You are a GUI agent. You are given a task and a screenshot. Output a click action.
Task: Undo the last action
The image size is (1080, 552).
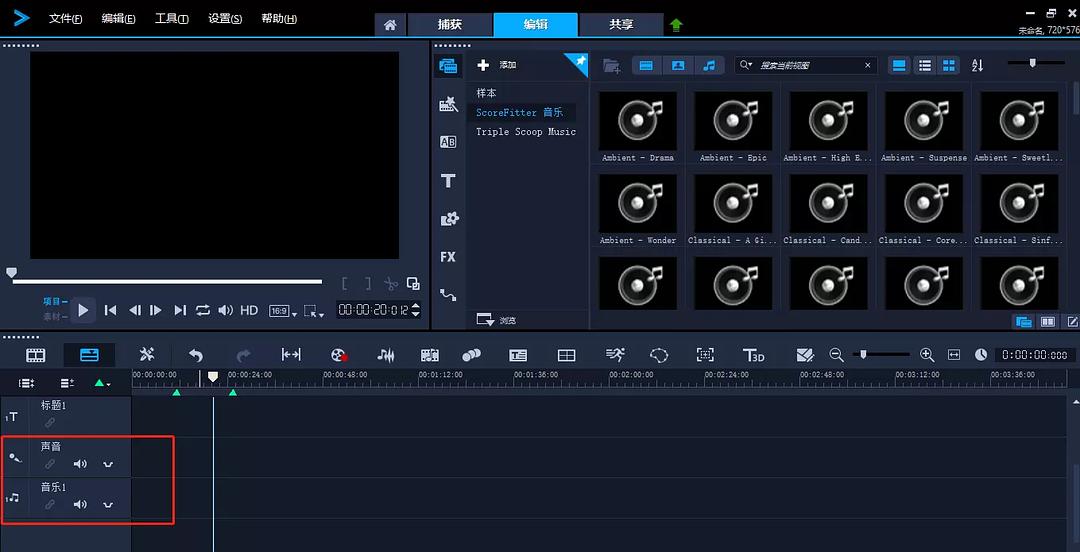(x=196, y=355)
